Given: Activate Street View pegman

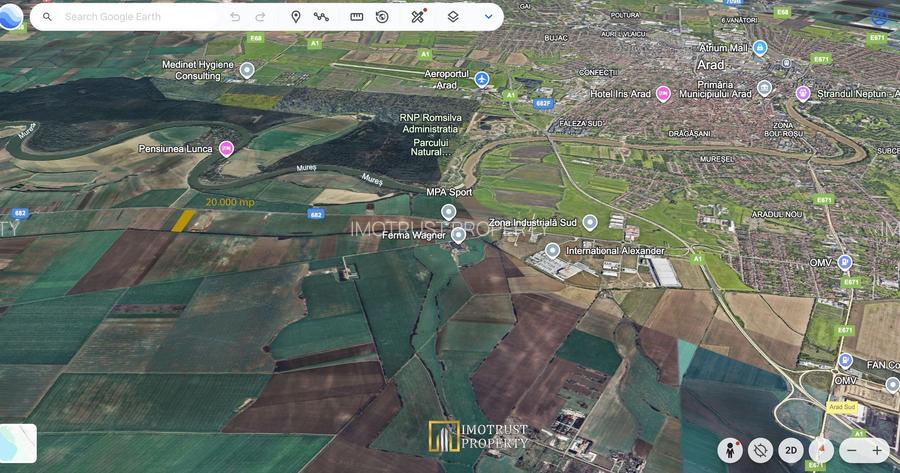Looking at the screenshot, I should pyautogui.click(x=730, y=451).
